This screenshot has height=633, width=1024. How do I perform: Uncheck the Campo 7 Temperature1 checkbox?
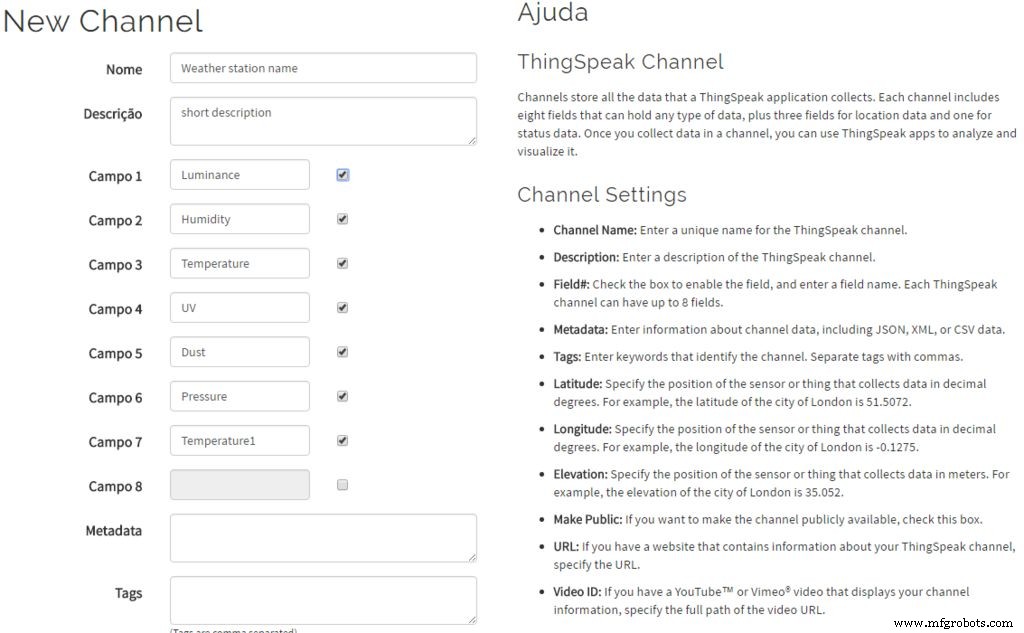(343, 440)
